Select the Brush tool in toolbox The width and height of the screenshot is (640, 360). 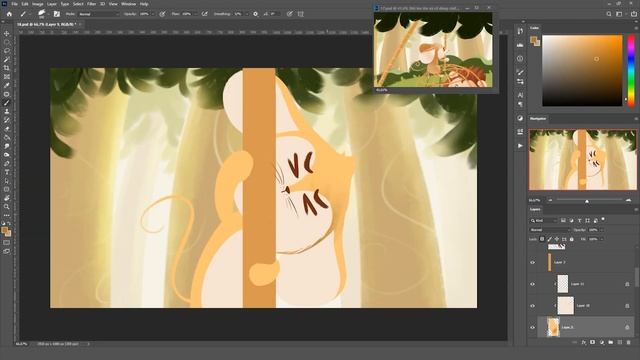tap(7, 102)
